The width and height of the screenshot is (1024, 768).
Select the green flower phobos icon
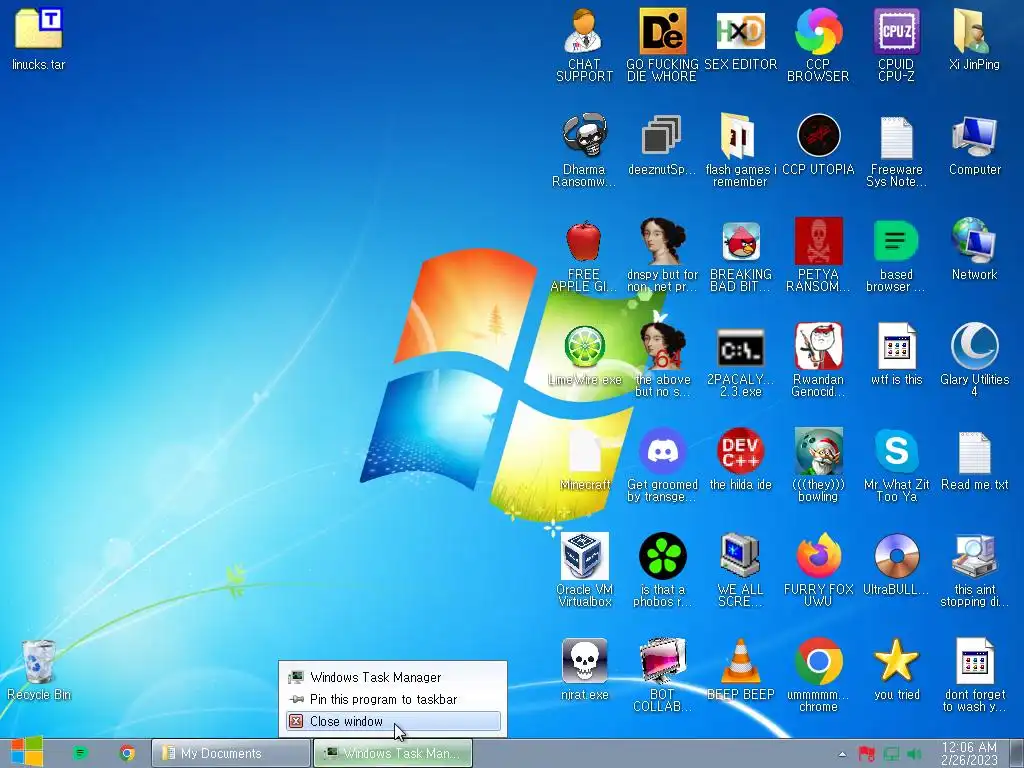(662, 556)
